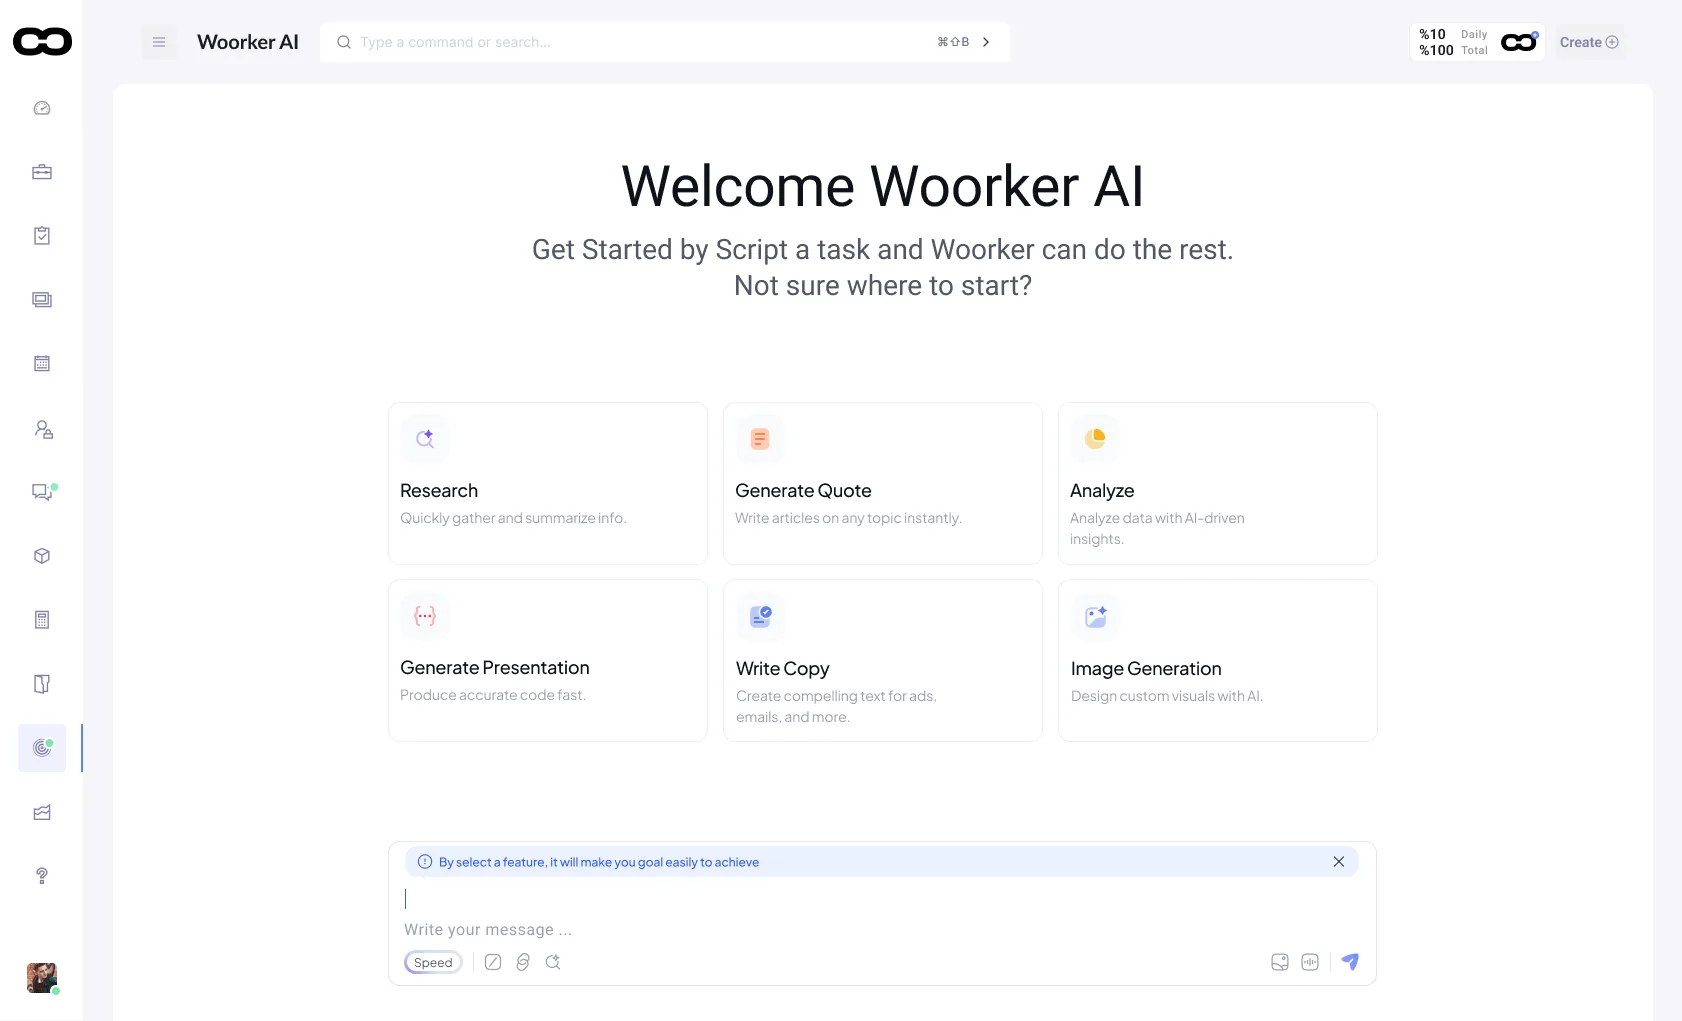
Task: Toggle the Speed mode pill
Action: pos(433,962)
